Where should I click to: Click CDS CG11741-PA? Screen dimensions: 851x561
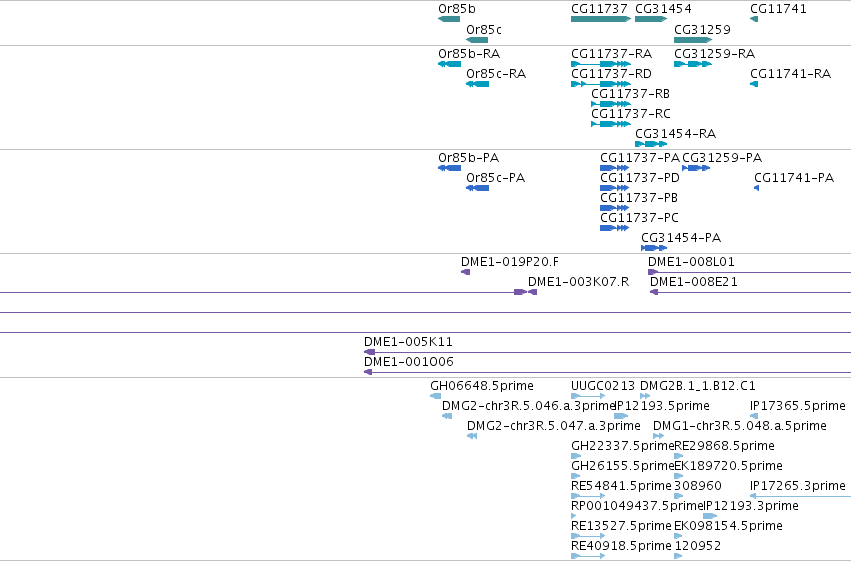tap(794, 178)
